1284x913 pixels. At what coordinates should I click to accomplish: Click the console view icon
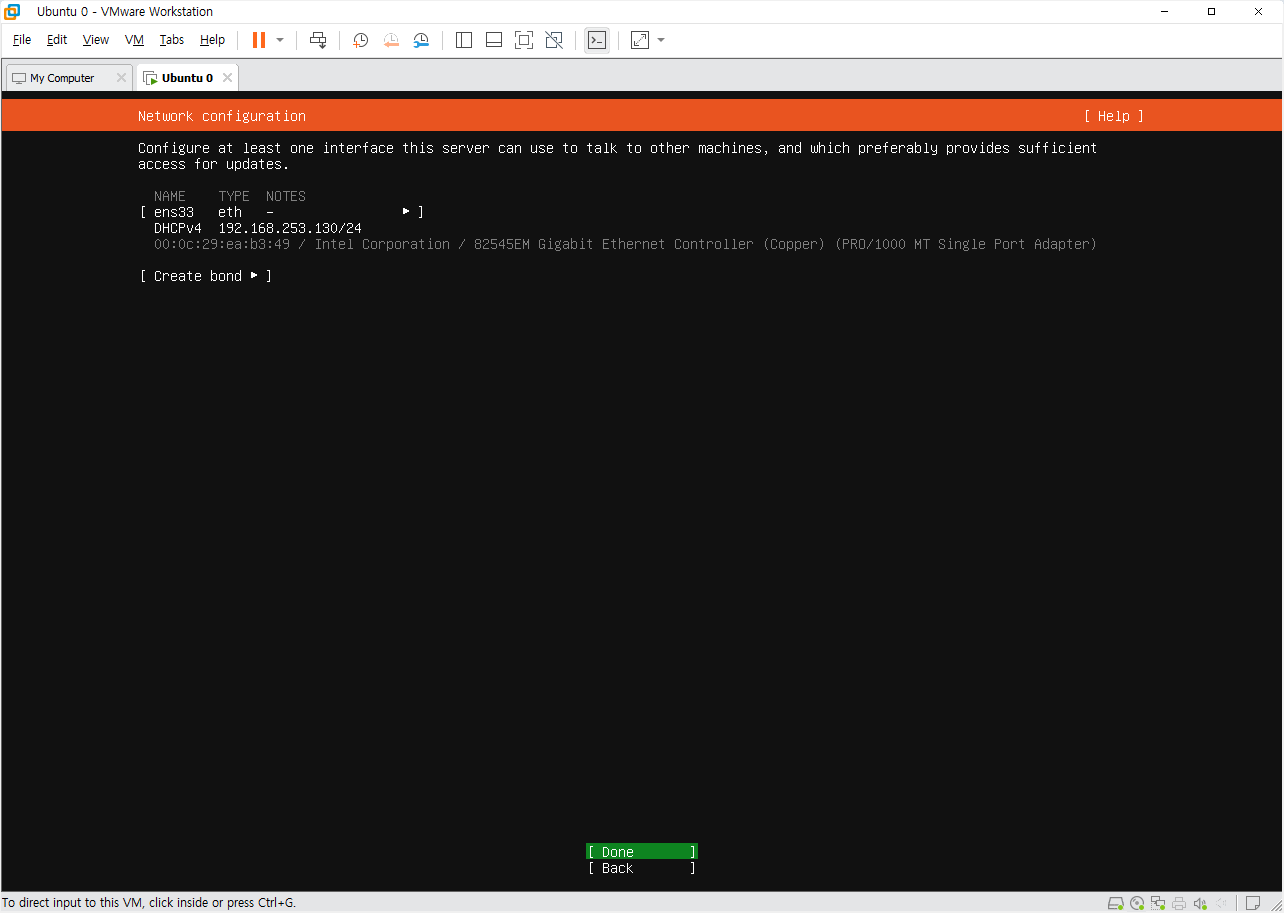(597, 40)
